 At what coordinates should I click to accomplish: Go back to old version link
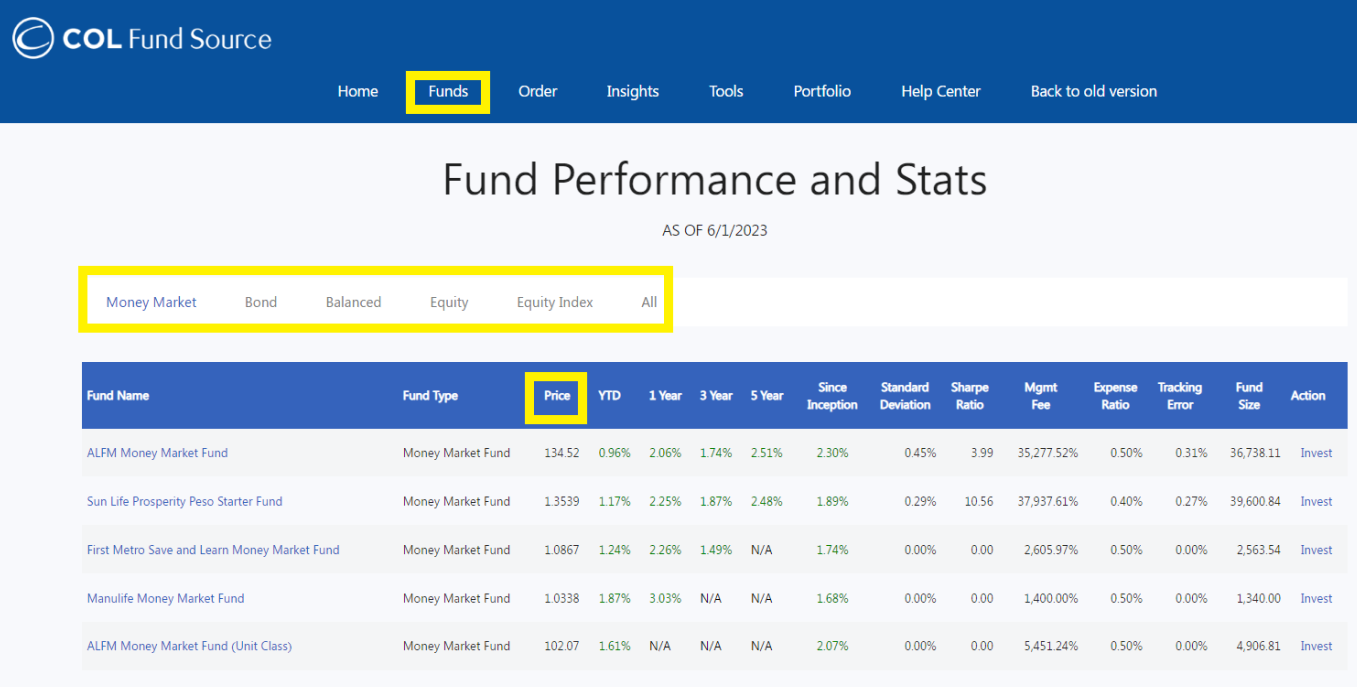point(1094,91)
